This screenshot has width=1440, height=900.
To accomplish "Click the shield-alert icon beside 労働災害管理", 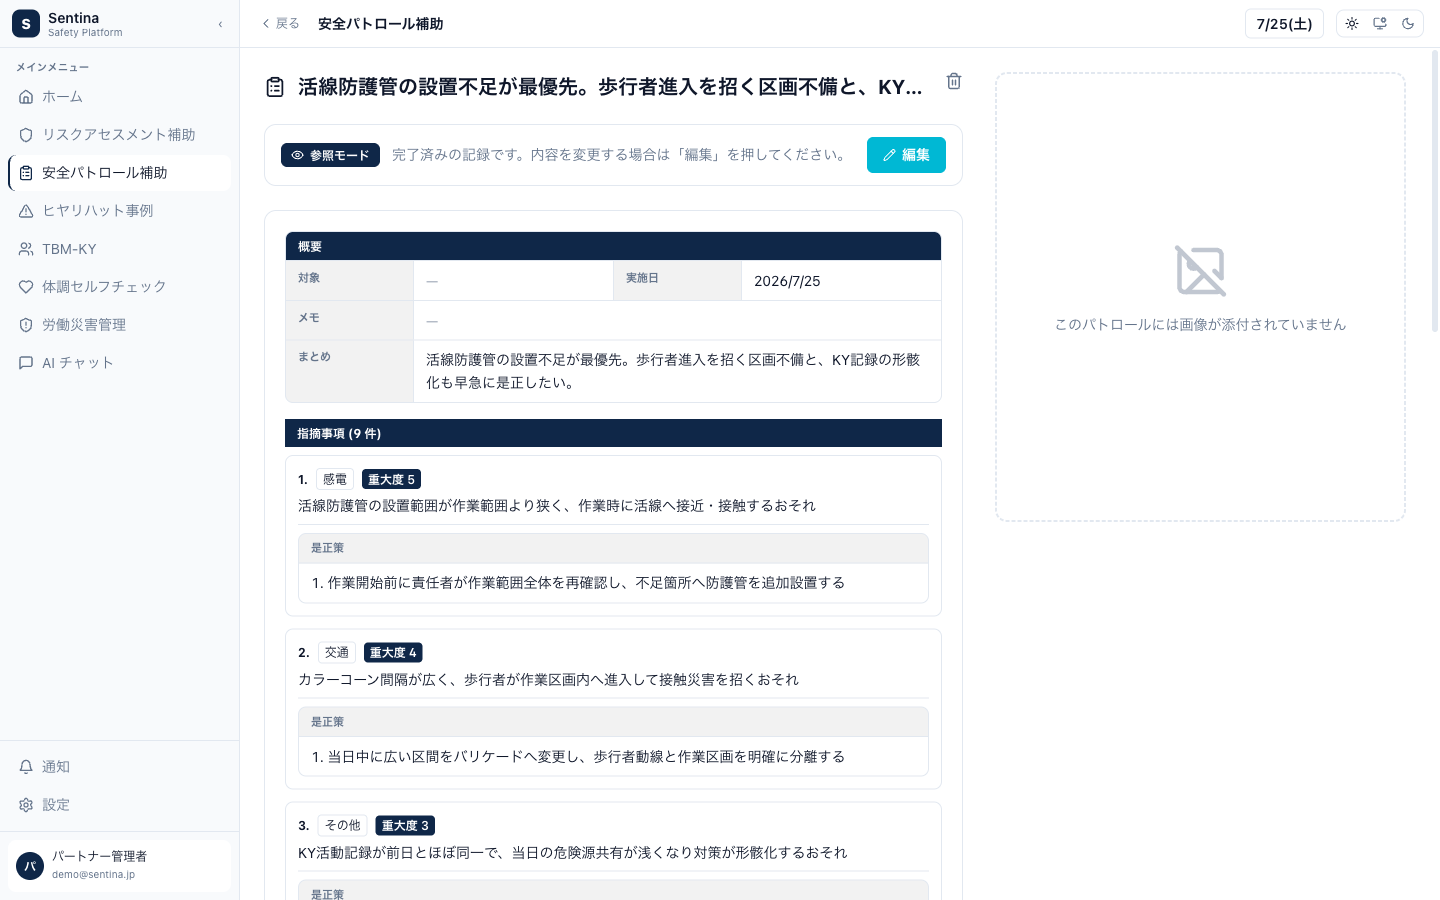I will pos(26,325).
